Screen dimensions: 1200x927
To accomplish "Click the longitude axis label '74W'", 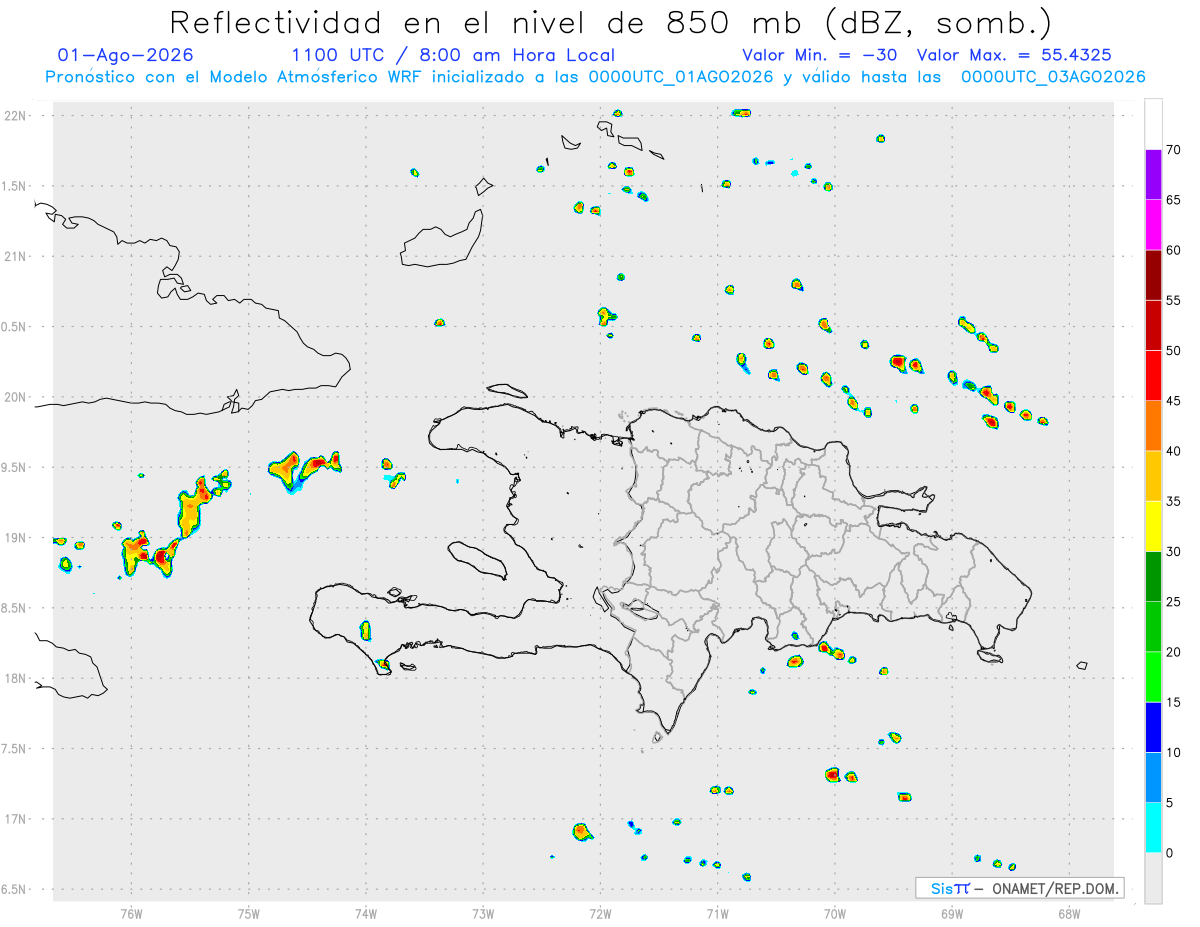I will (x=366, y=913).
